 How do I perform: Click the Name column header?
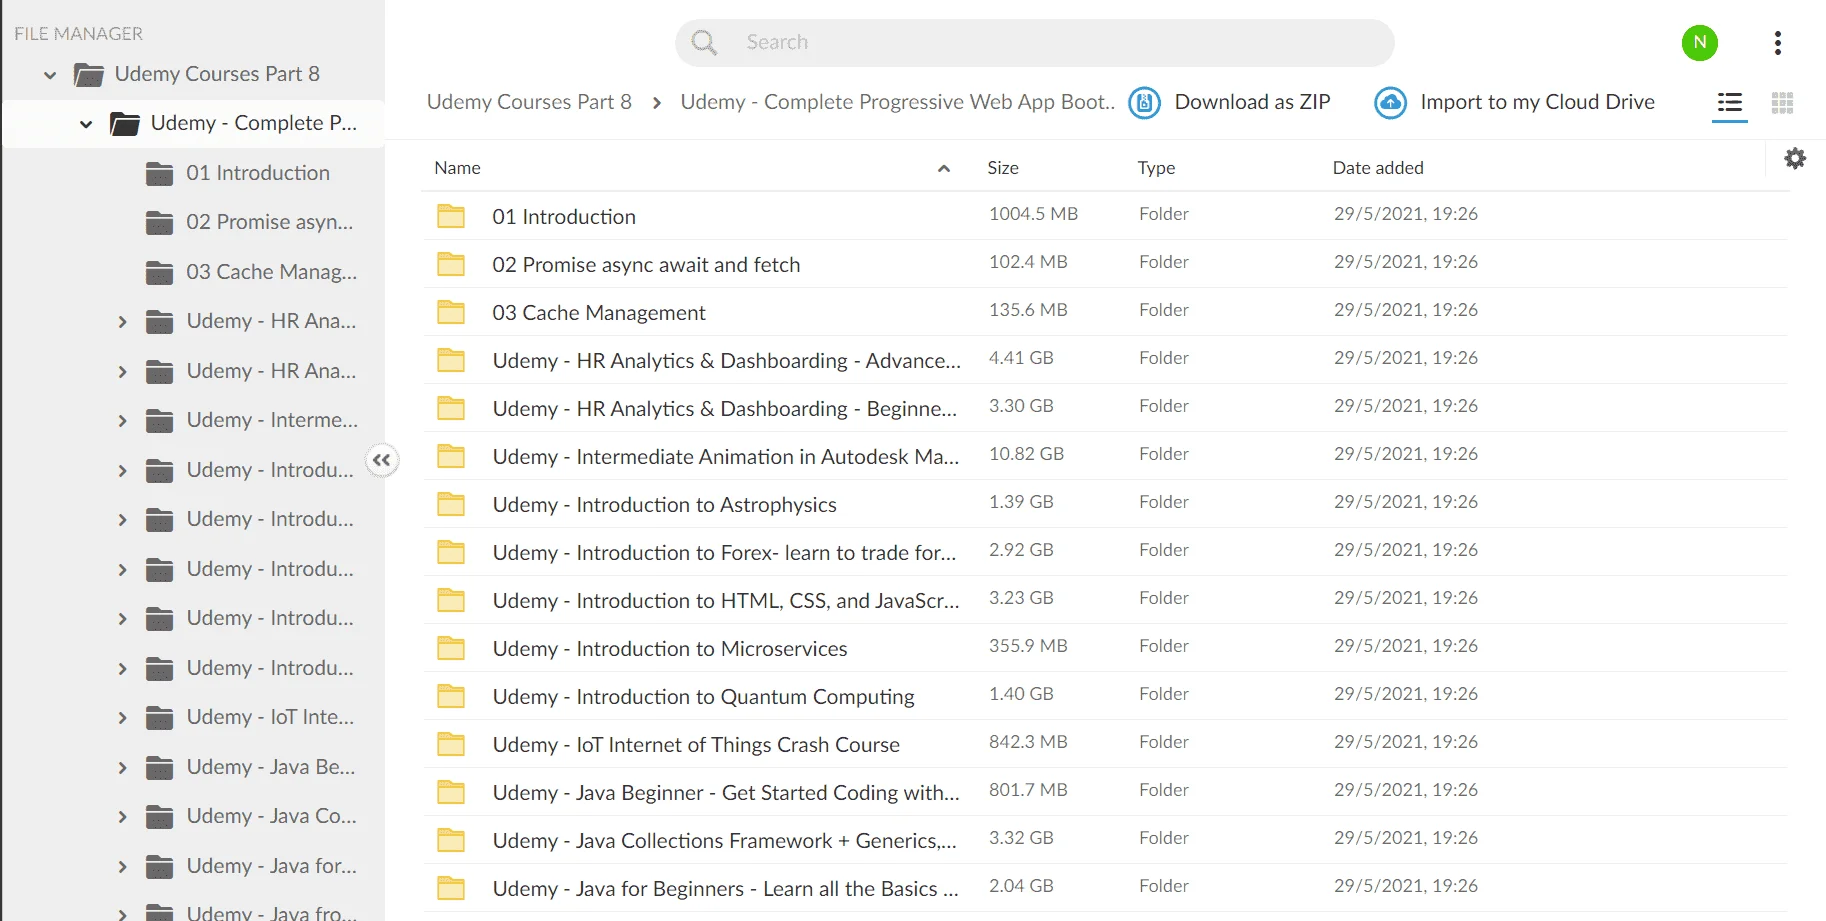[457, 168]
